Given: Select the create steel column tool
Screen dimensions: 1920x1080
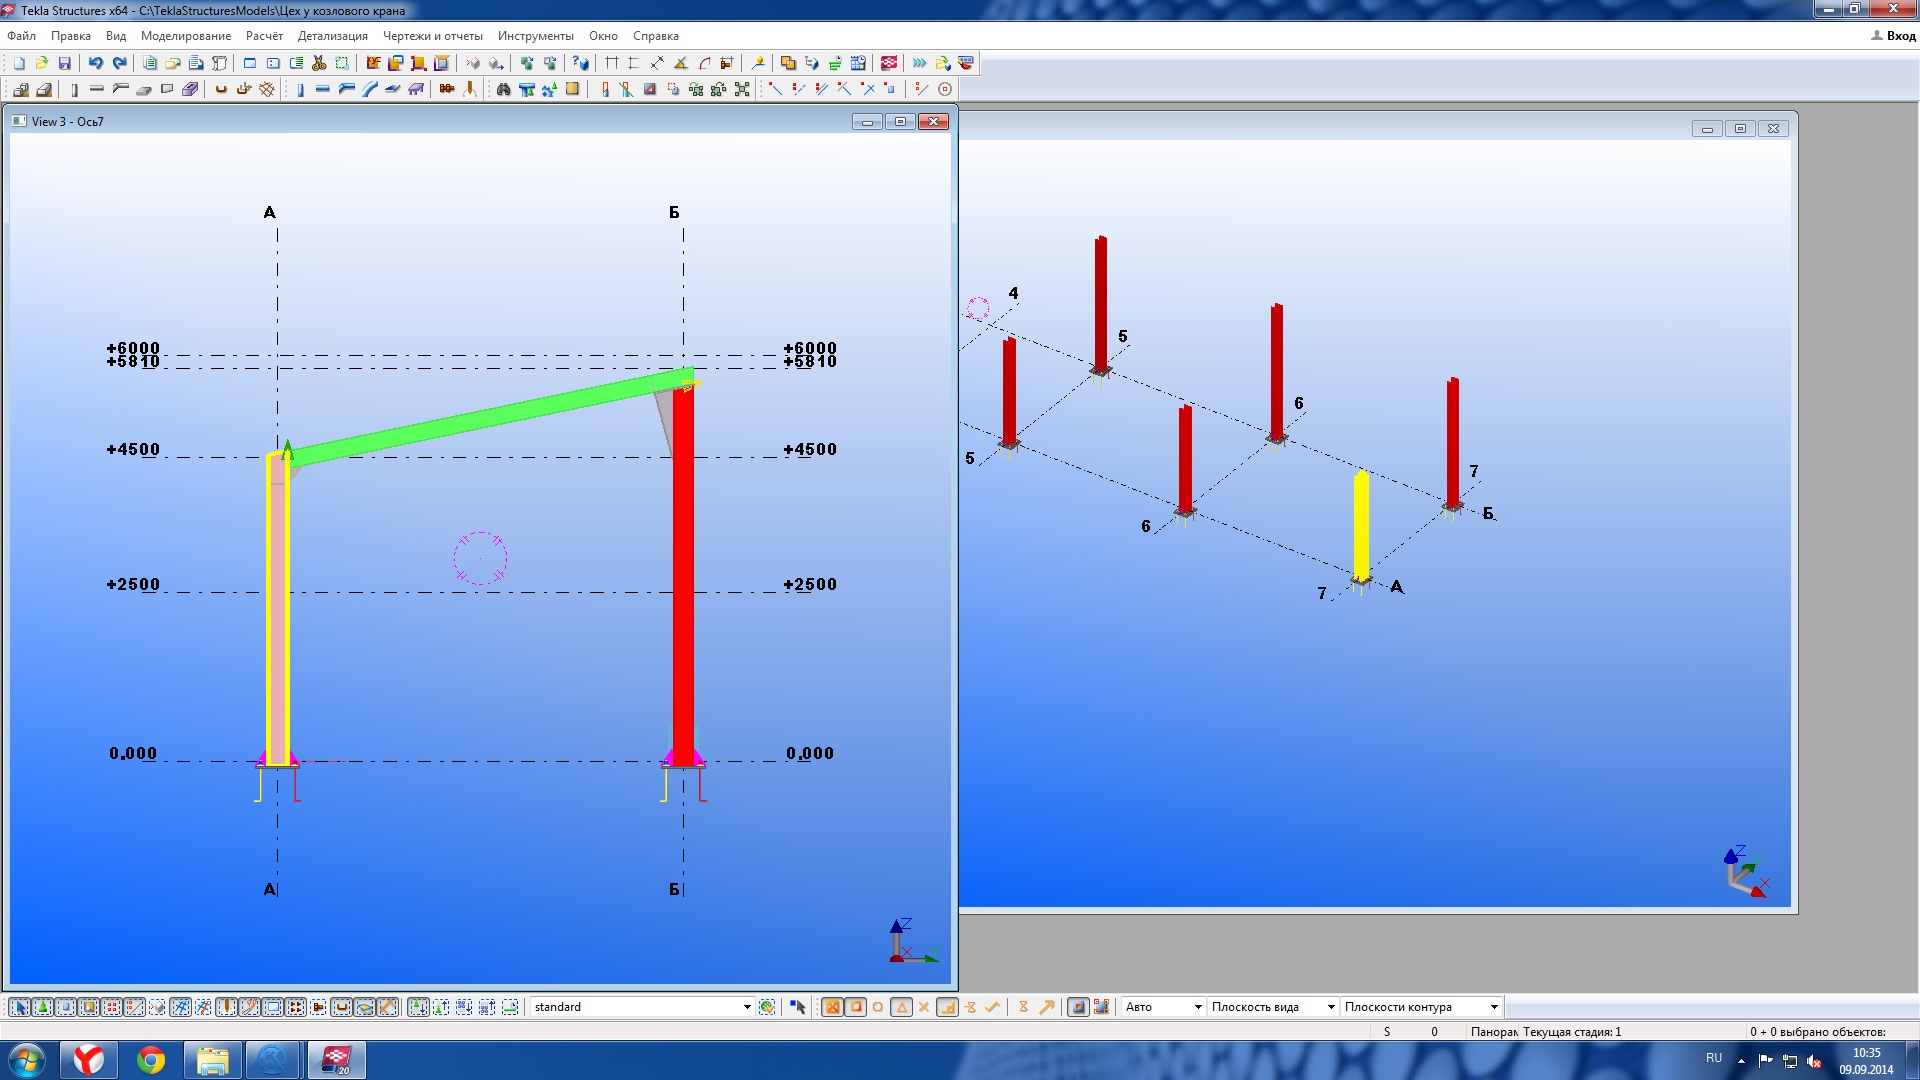Looking at the screenshot, I should click(300, 89).
